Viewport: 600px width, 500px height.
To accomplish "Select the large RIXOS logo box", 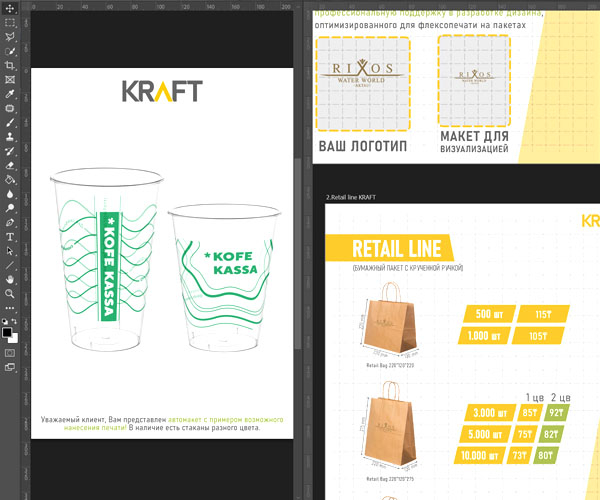I will tap(363, 84).
